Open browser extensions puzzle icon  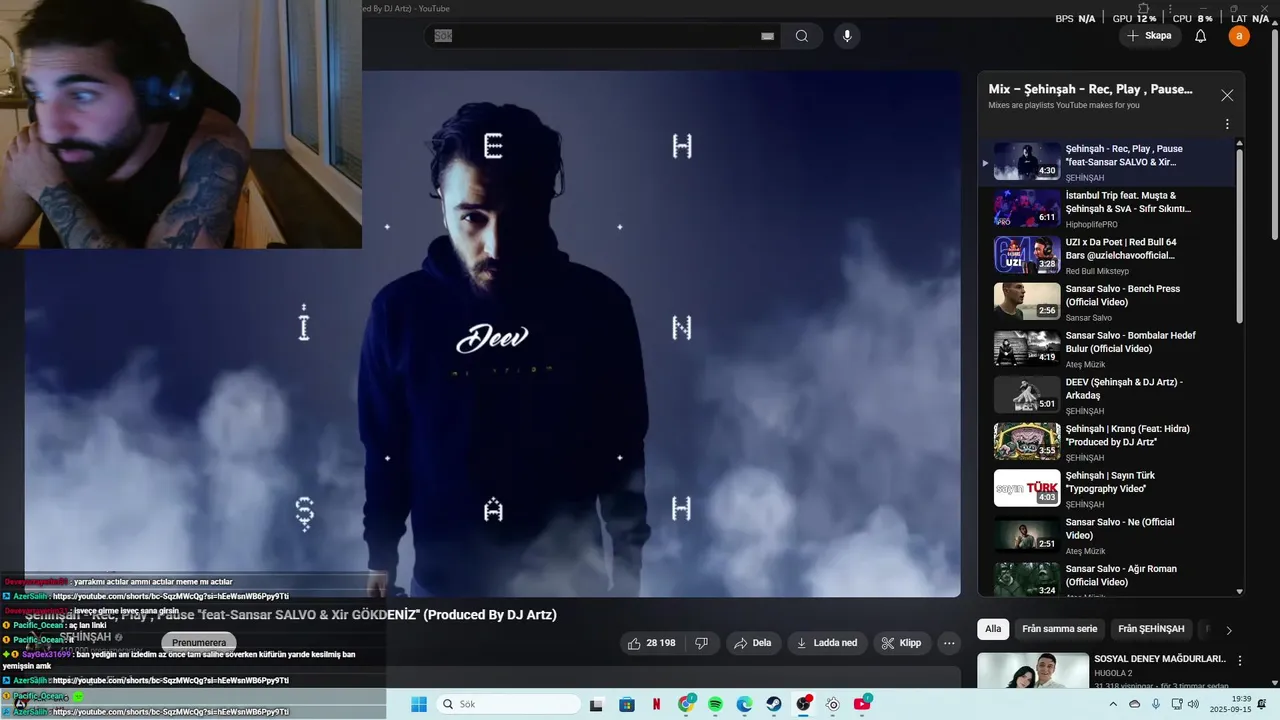click(x=1144, y=8)
